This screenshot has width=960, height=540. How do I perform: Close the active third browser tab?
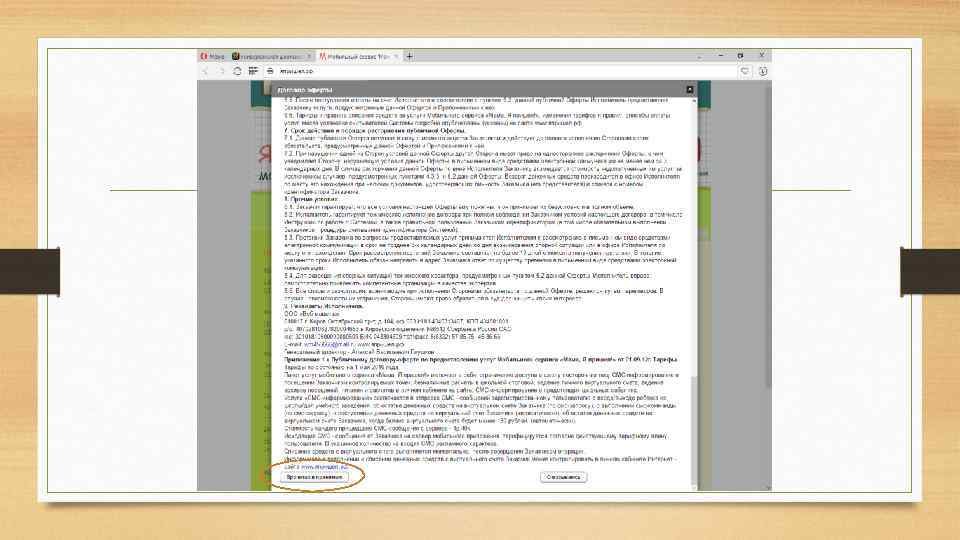click(396, 56)
